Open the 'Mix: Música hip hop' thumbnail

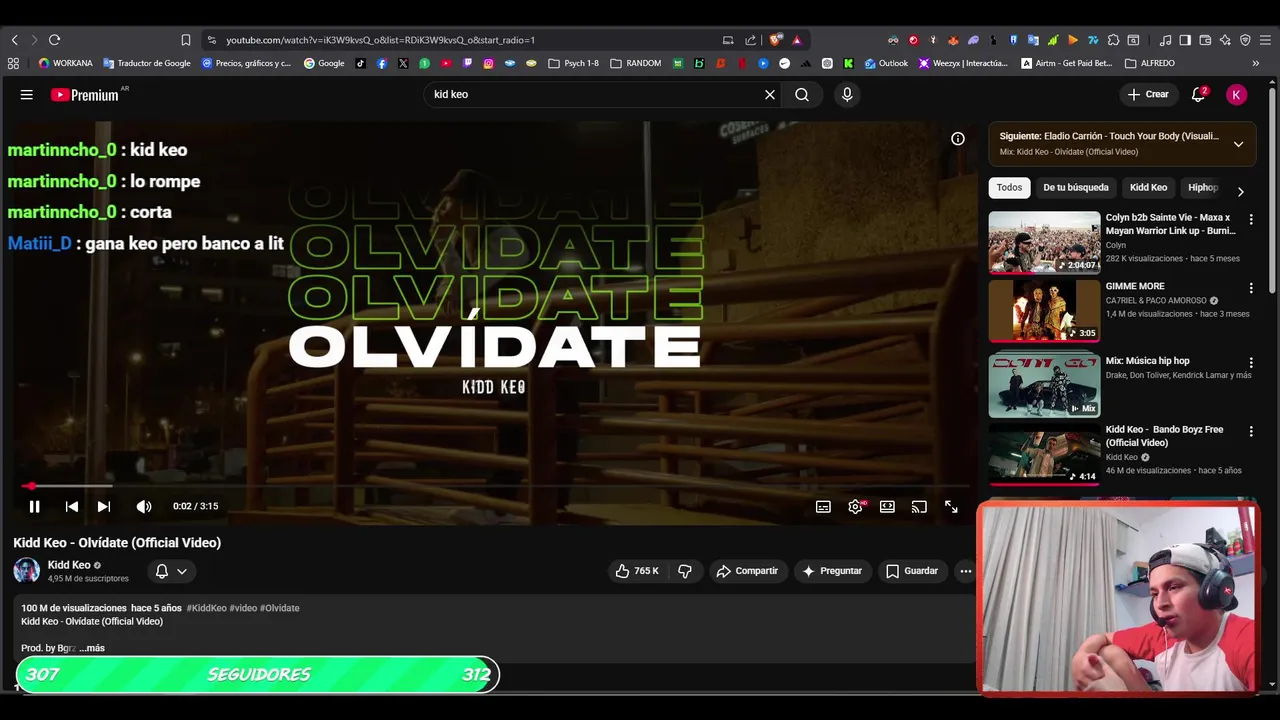[x=1044, y=385]
